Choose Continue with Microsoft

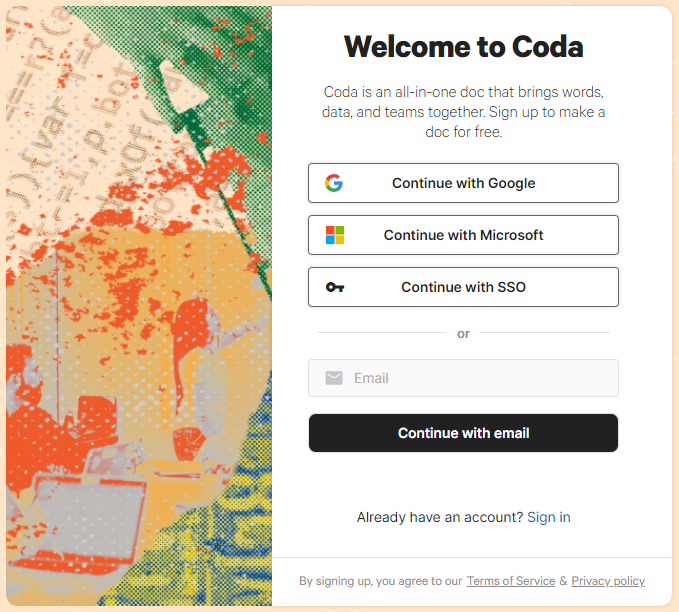[463, 235]
